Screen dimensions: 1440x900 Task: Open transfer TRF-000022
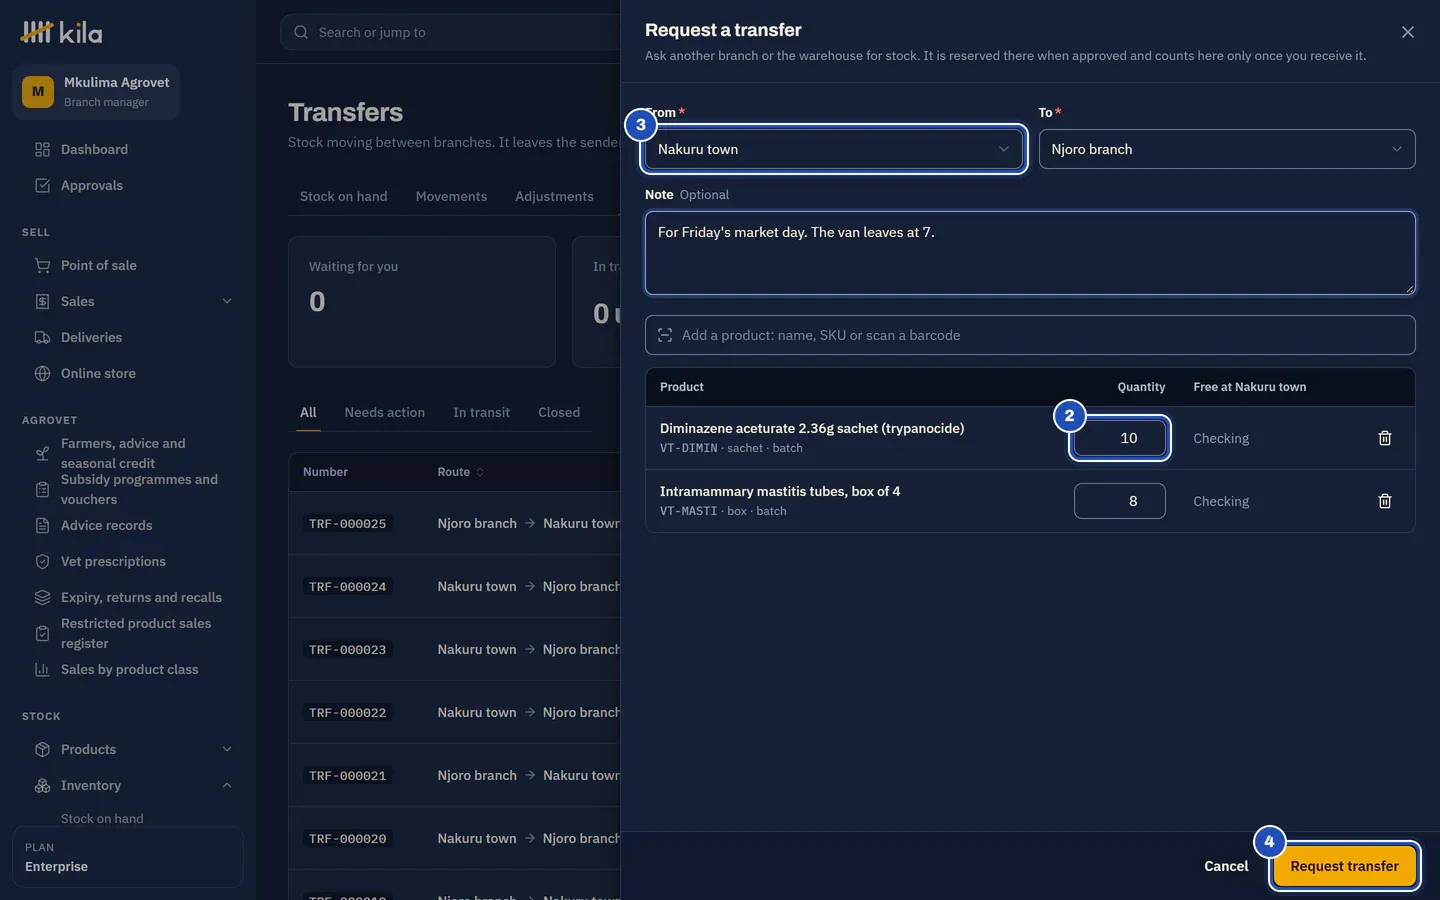pos(347,713)
